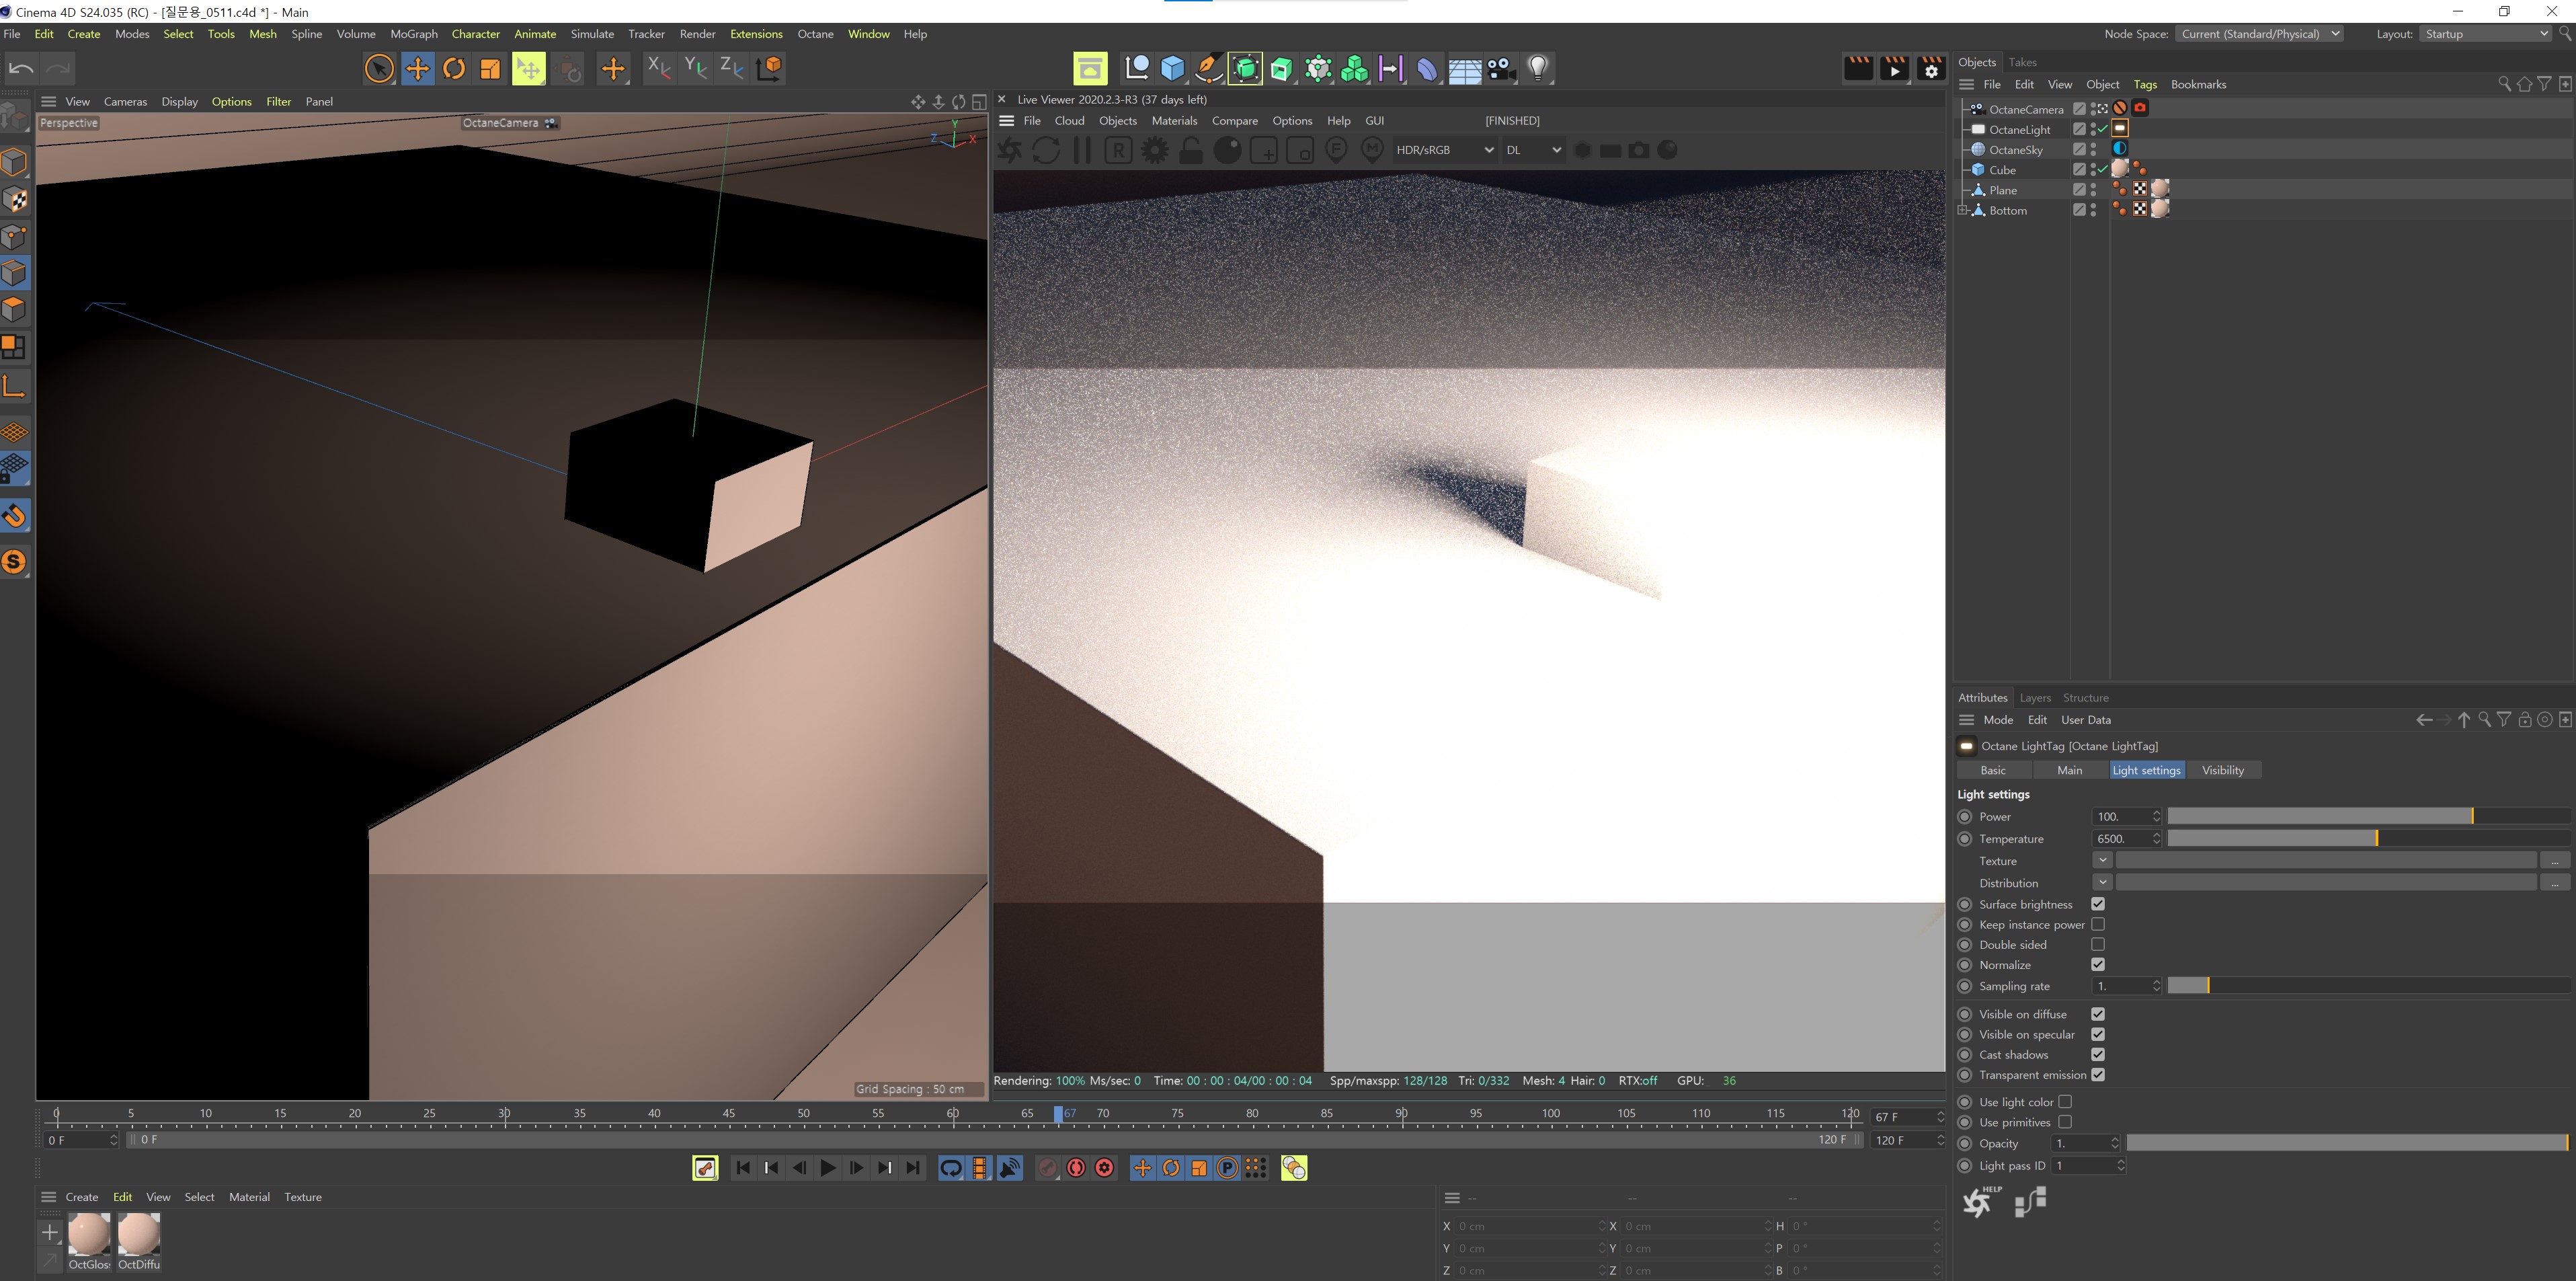Expand the Texture dropdown field

[x=2105, y=861]
